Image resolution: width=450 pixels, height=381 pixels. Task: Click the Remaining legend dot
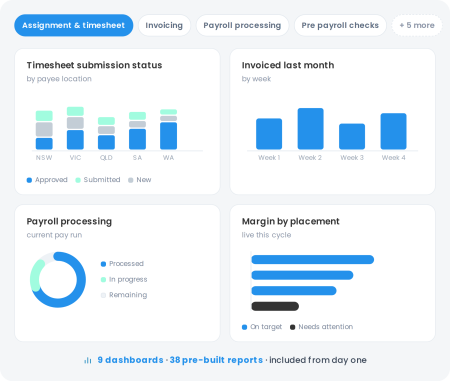[x=103, y=295]
